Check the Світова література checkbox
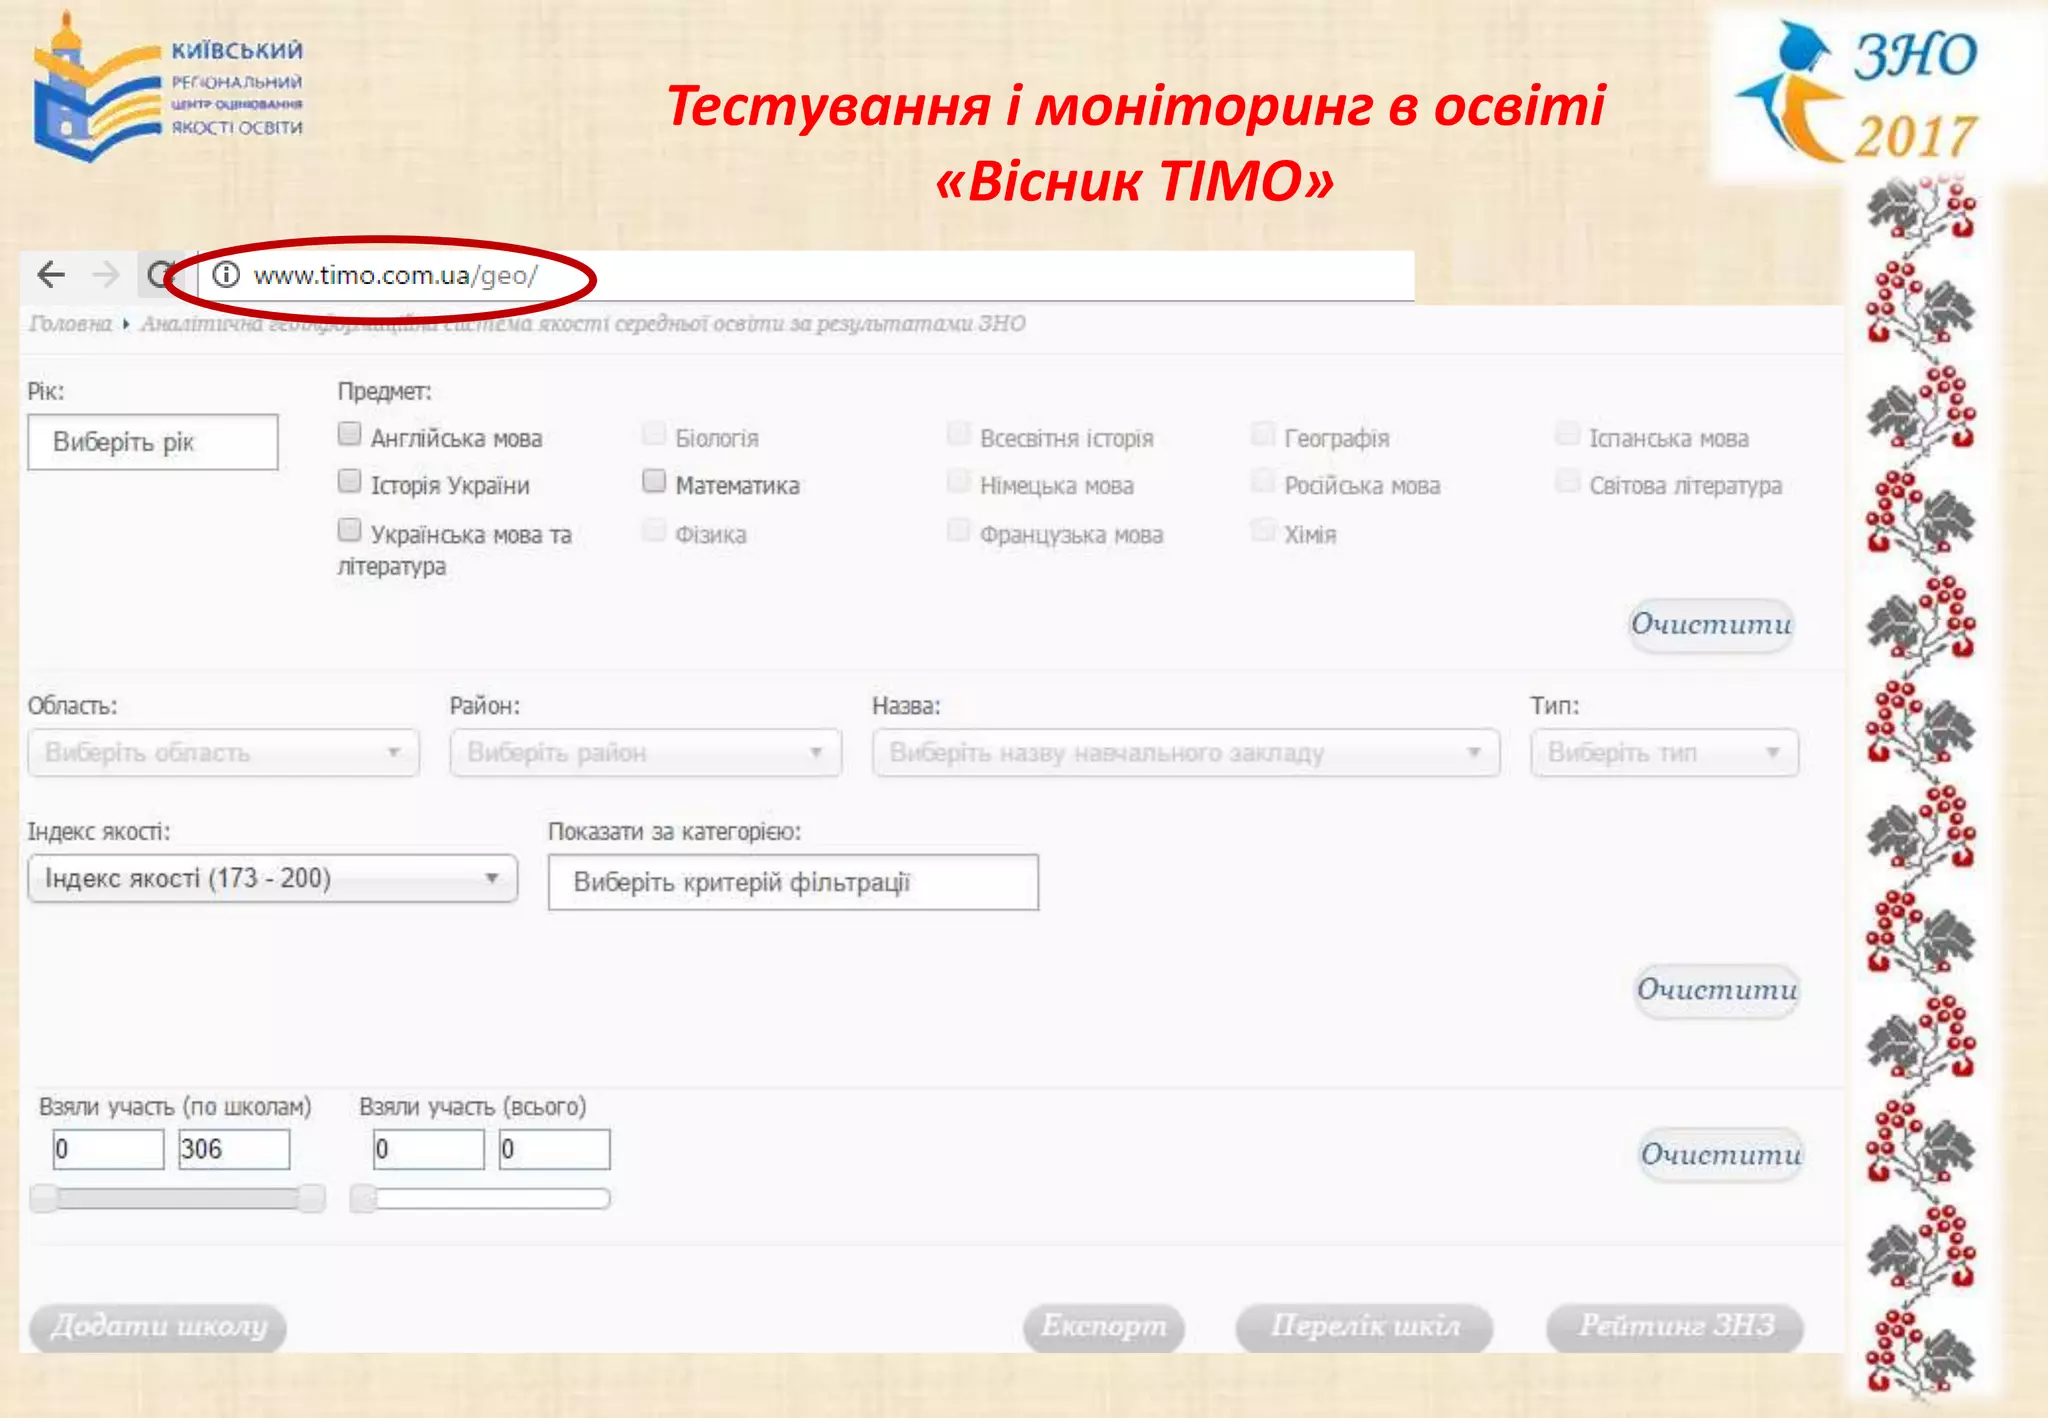This screenshot has height=1418, width=2048. tap(1567, 481)
